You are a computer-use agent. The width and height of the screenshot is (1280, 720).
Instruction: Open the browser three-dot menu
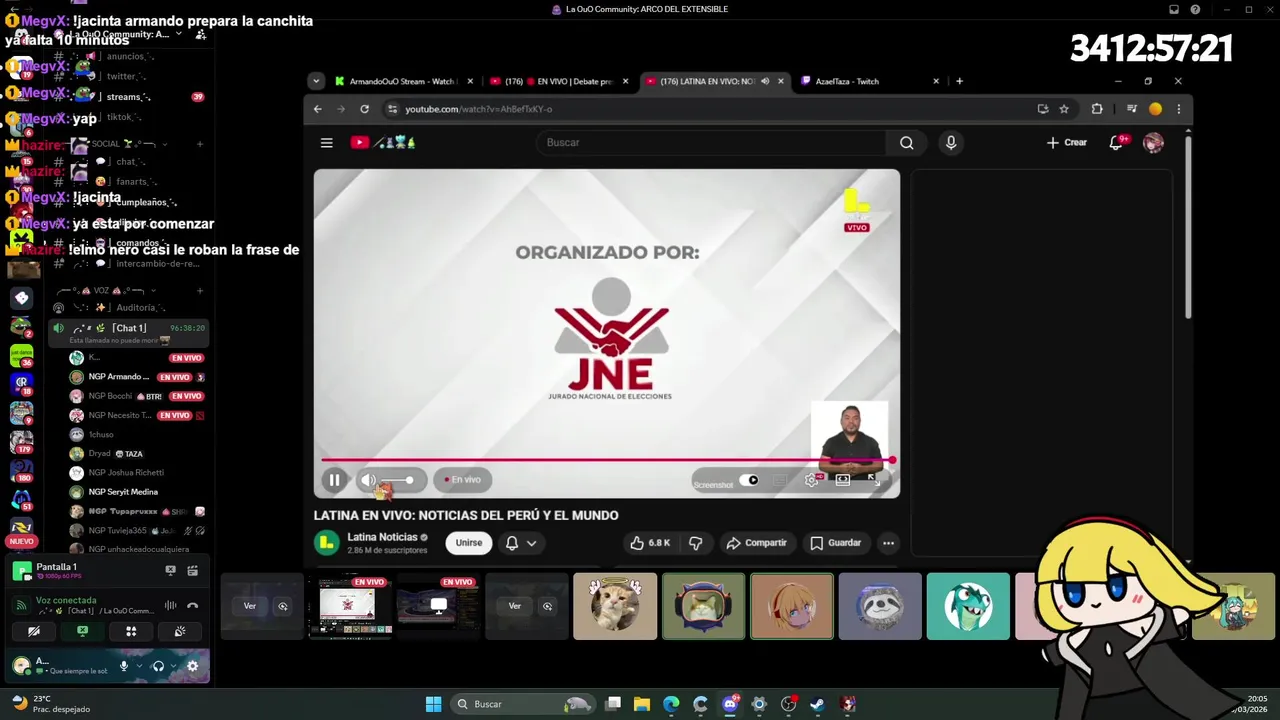tap(1179, 109)
